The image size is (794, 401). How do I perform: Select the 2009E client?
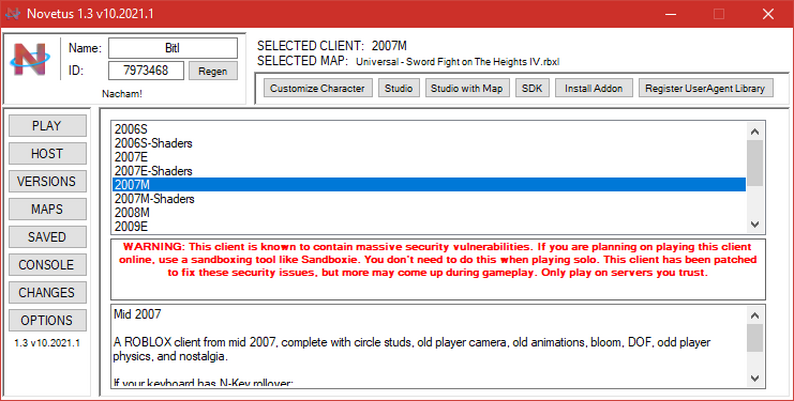(x=429, y=226)
